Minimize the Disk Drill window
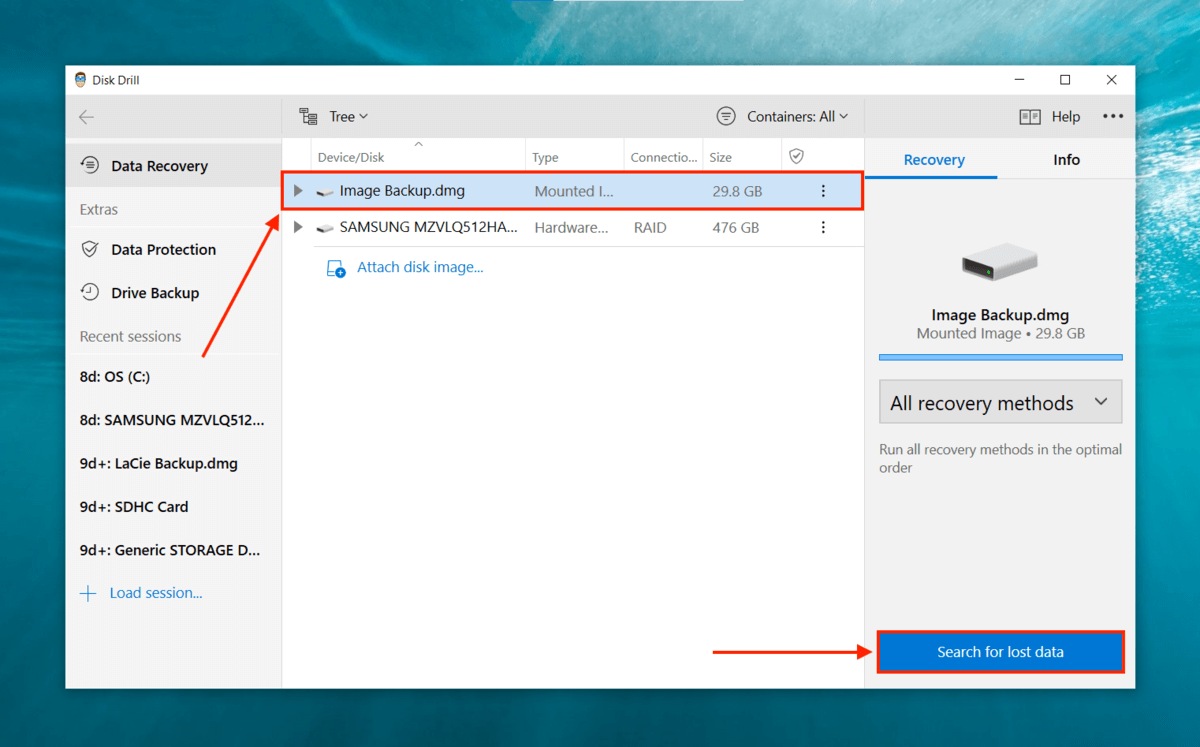1200x747 pixels. pos(1019,80)
